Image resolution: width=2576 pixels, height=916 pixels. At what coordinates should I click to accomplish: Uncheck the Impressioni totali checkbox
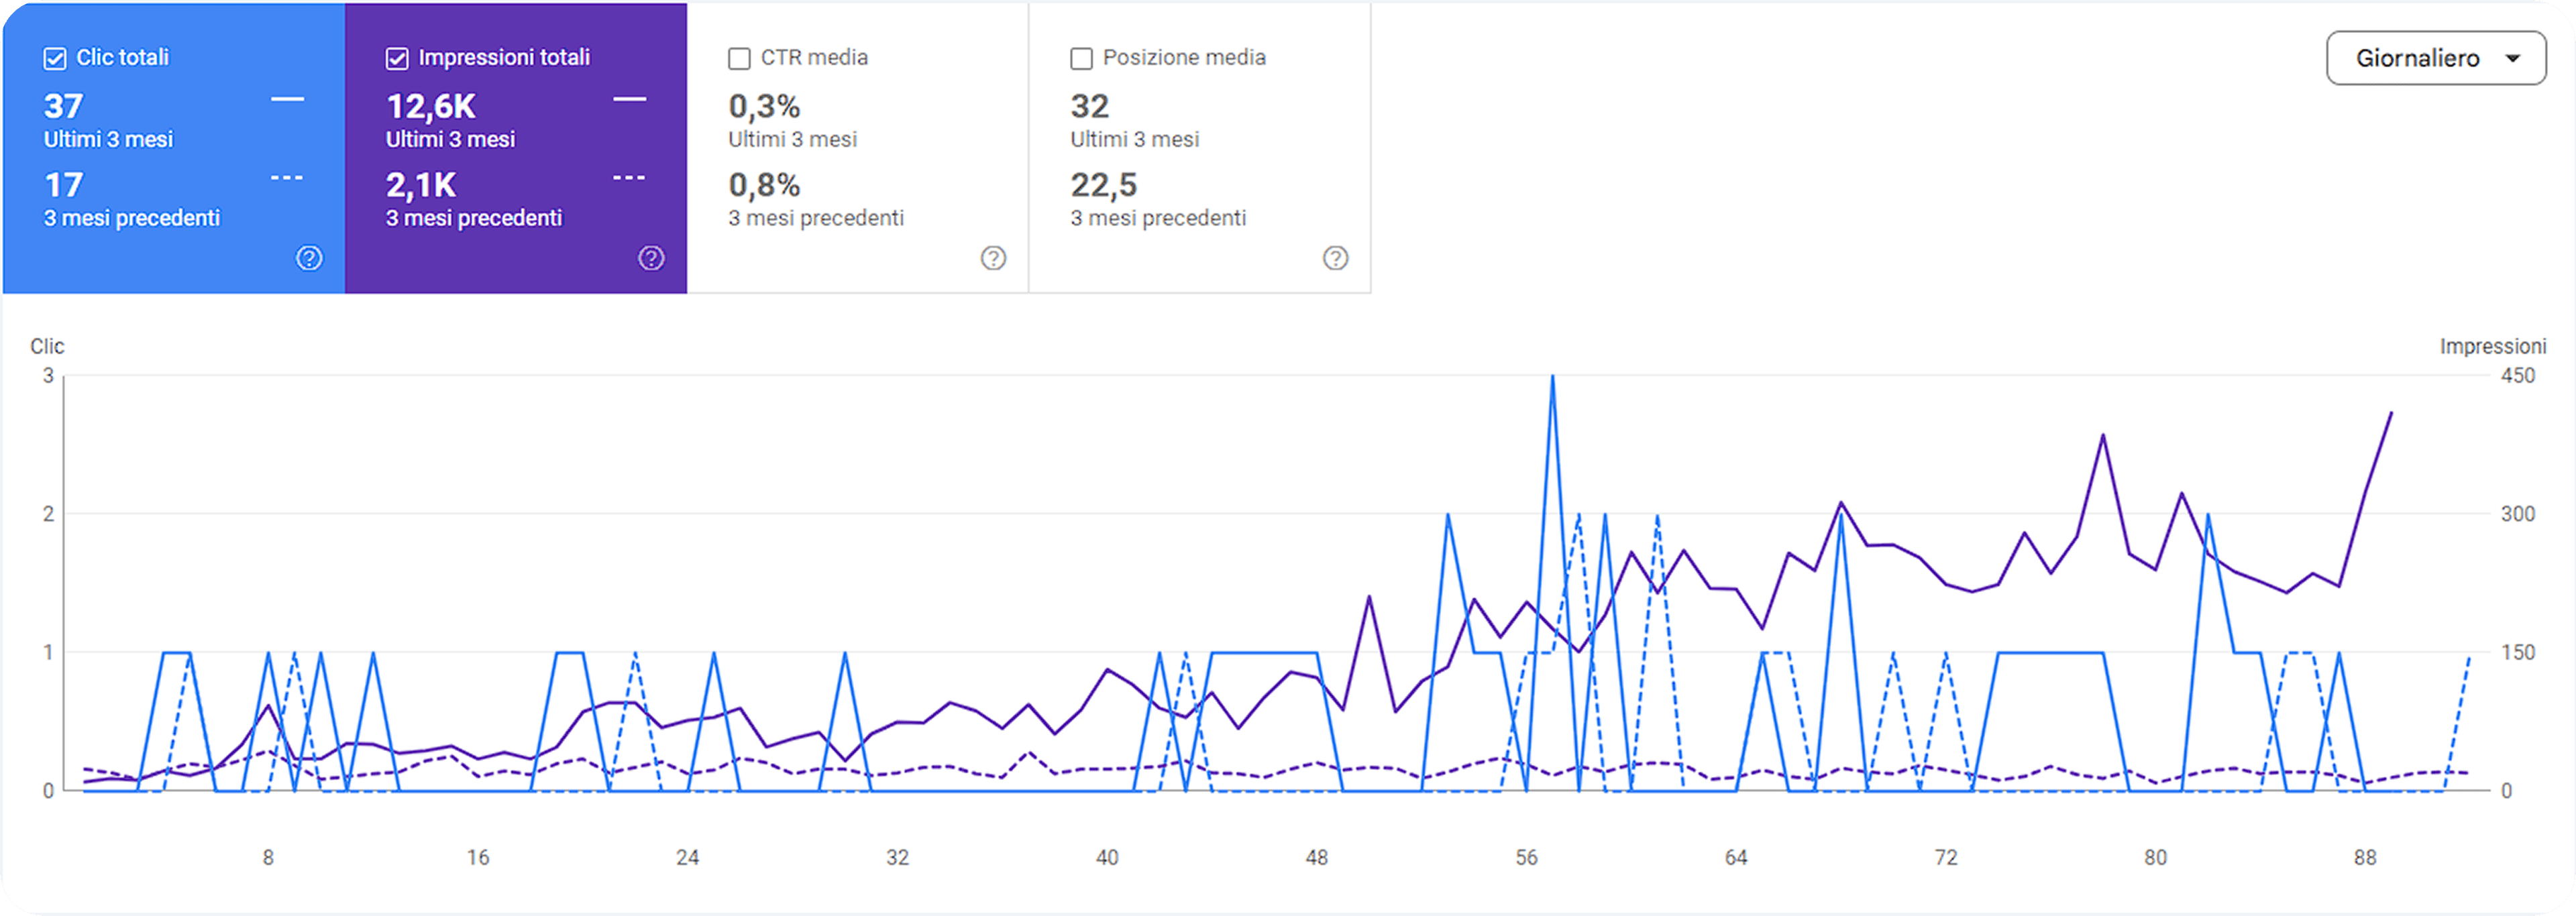(x=397, y=59)
